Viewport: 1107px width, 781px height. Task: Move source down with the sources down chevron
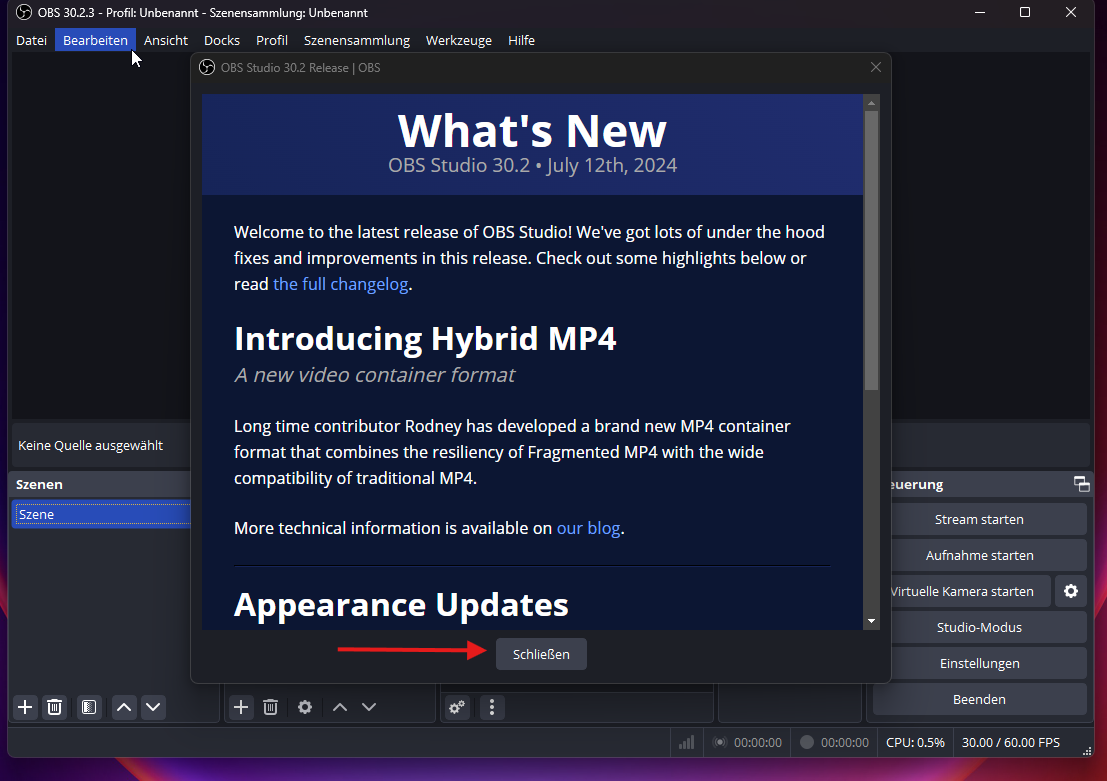pyautogui.click(x=369, y=707)
